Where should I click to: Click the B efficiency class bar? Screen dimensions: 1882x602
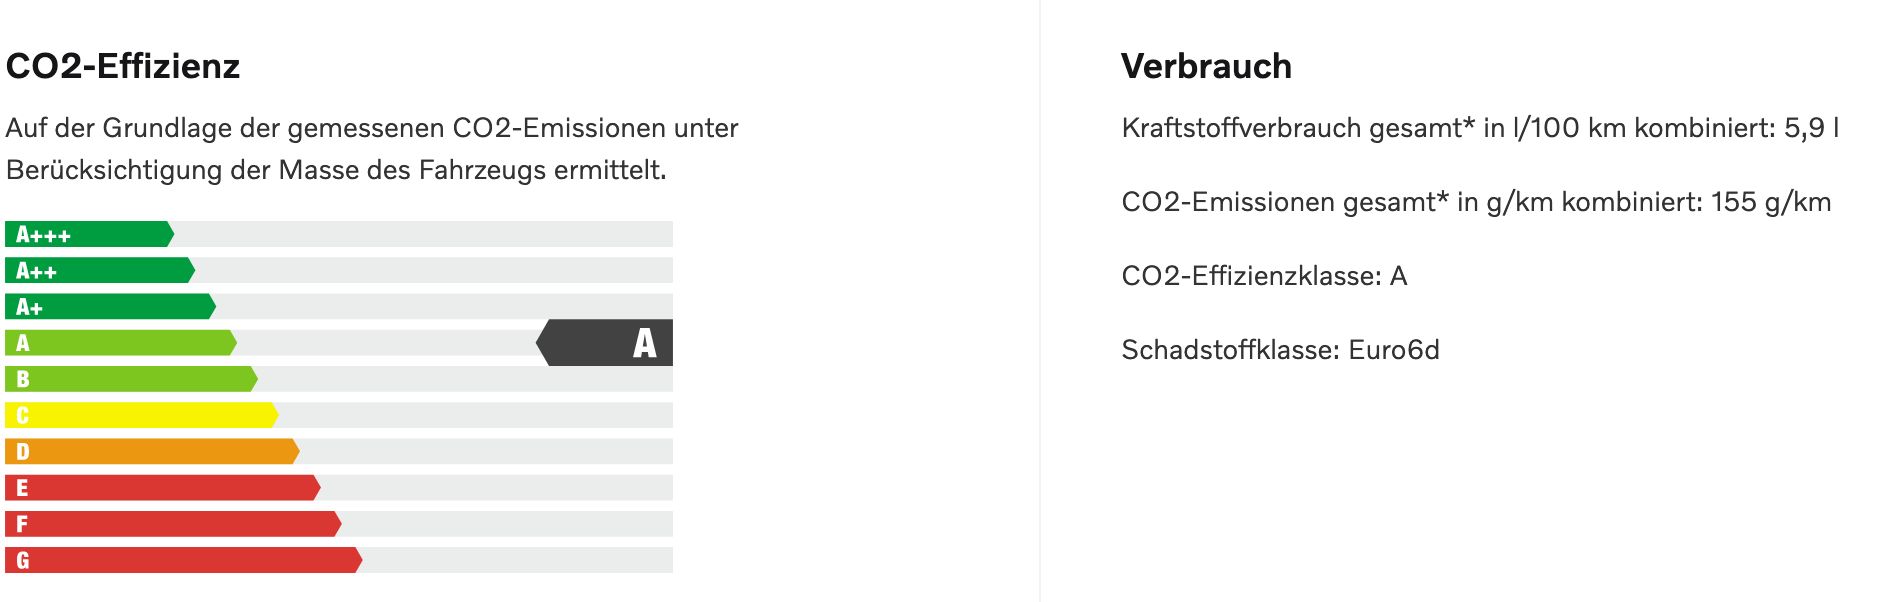(x=131, y=379)
